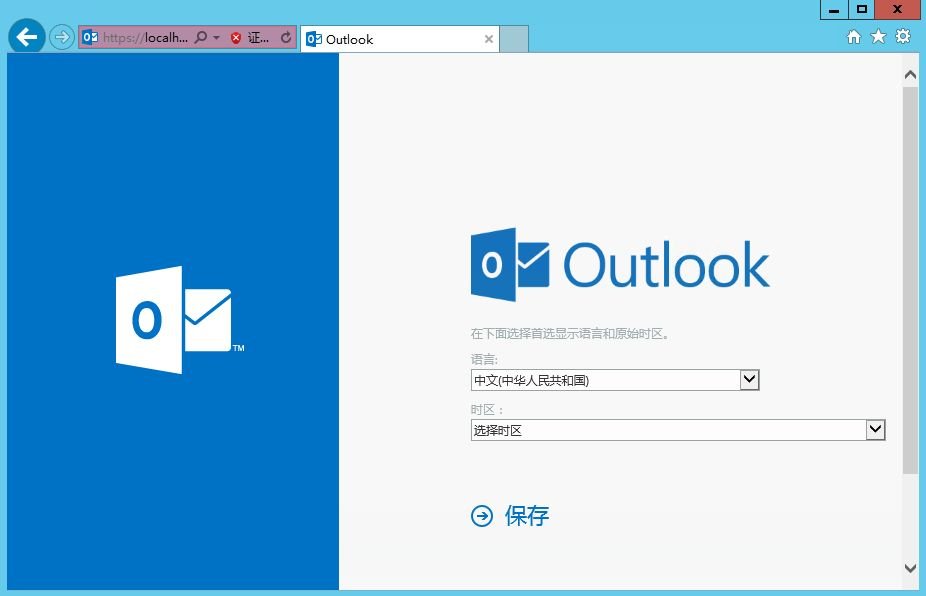Click the localhost URL address field

(144, 38)
